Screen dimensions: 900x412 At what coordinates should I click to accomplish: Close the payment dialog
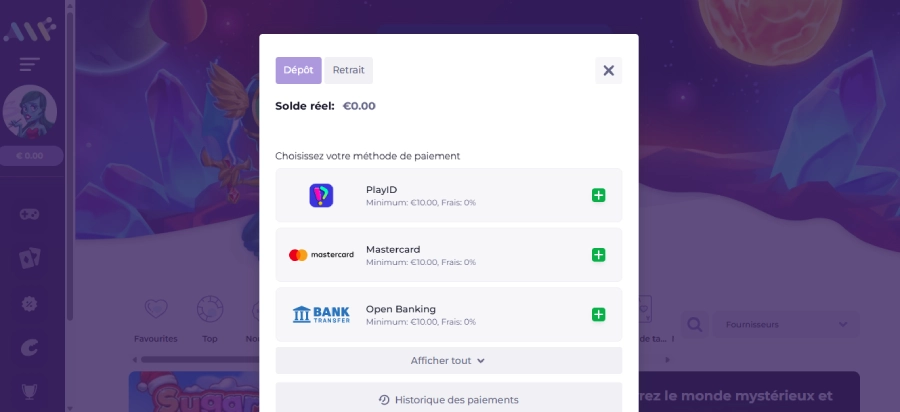coord(608,70)
